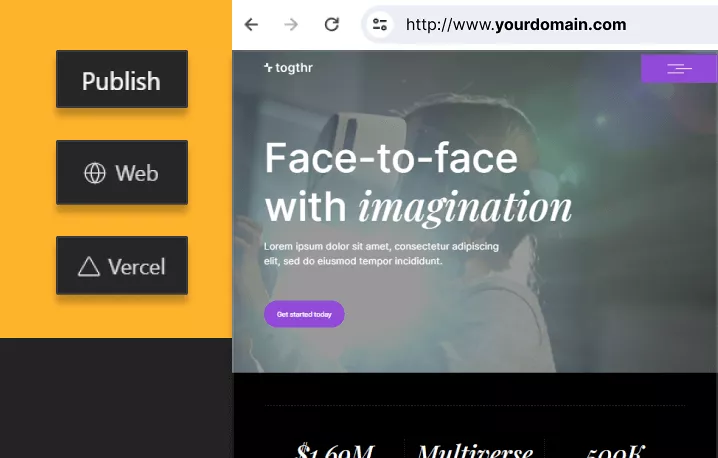Choose the Vercel publish option
This screenshot has width=718, height=458.
(x=122, y=265)
